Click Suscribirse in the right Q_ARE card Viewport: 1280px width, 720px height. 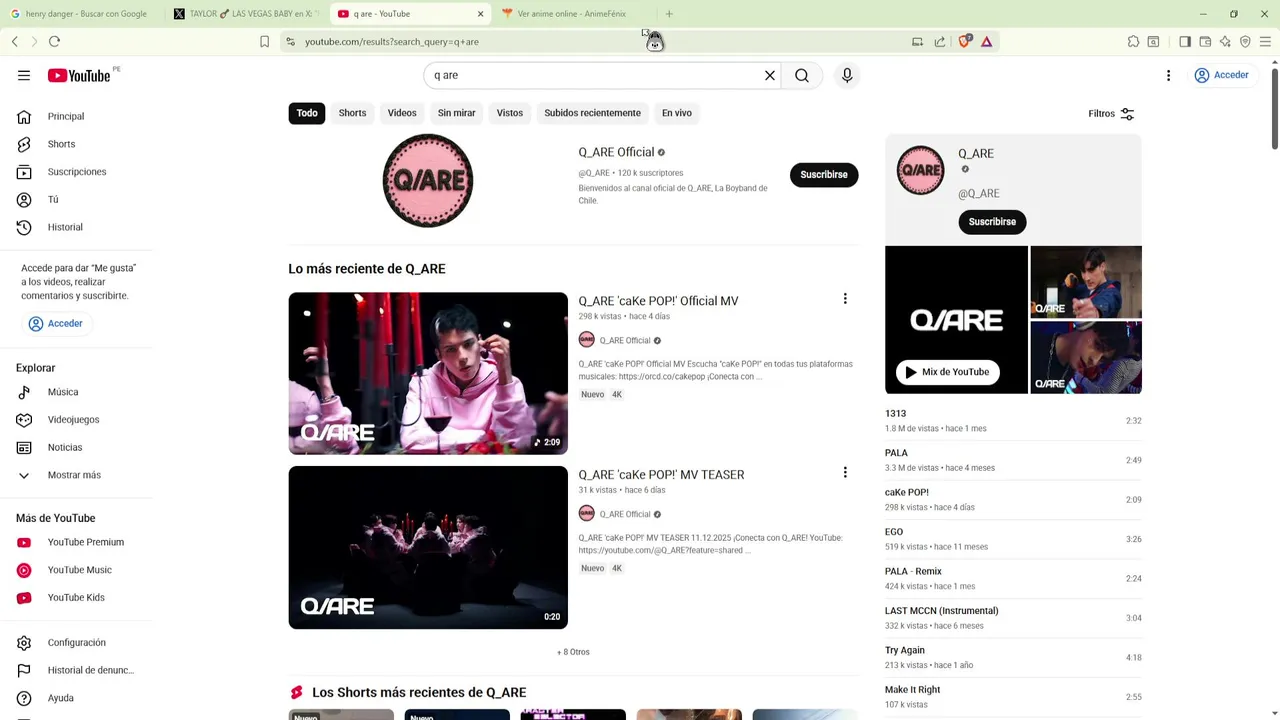[x=992, y=222]
